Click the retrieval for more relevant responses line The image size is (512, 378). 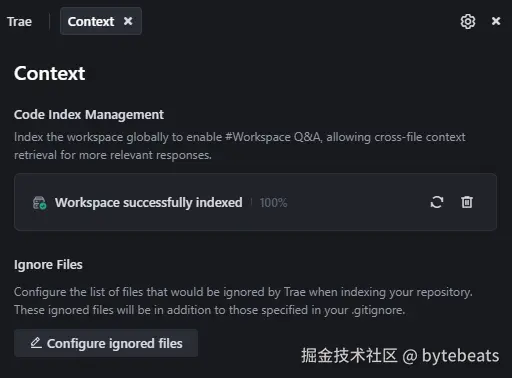[x=113, y=155]
